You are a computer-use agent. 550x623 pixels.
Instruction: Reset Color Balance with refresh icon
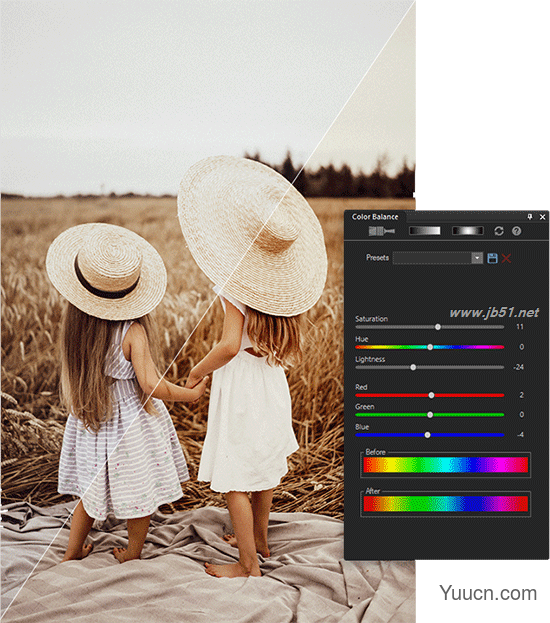tap(499, 231)
